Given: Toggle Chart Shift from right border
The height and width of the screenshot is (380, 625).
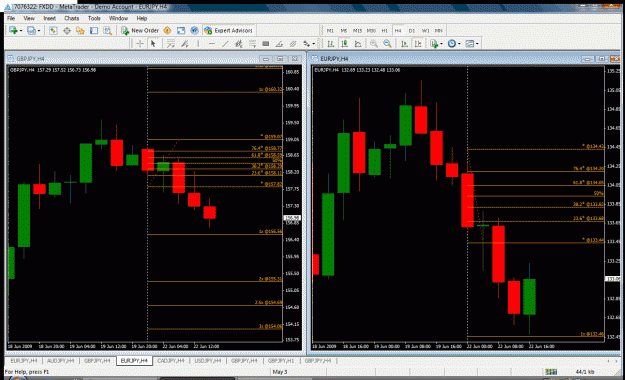Looking at the screenshot, I should tap(418, 43).
